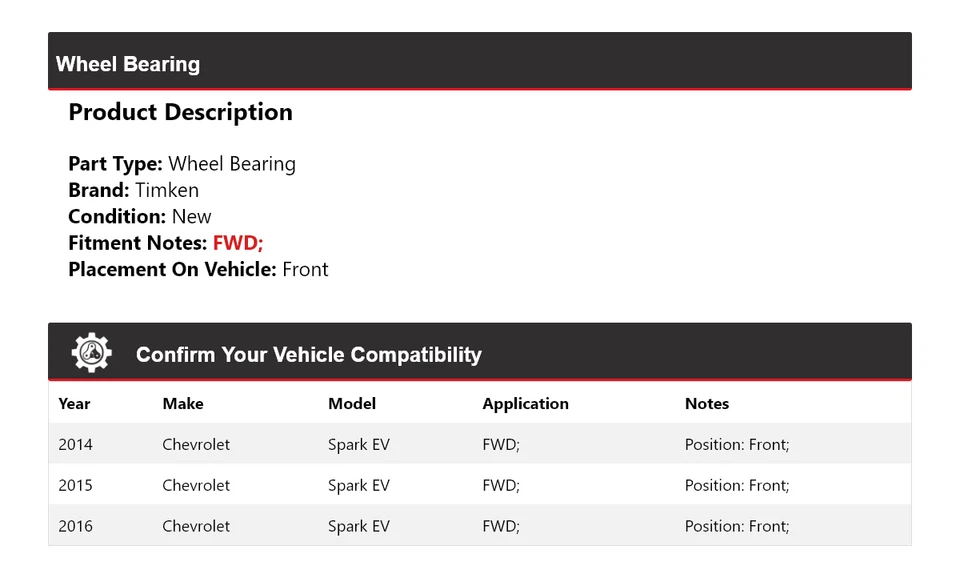Click Spark EV in the 2015 row

(x=359, y=486)
